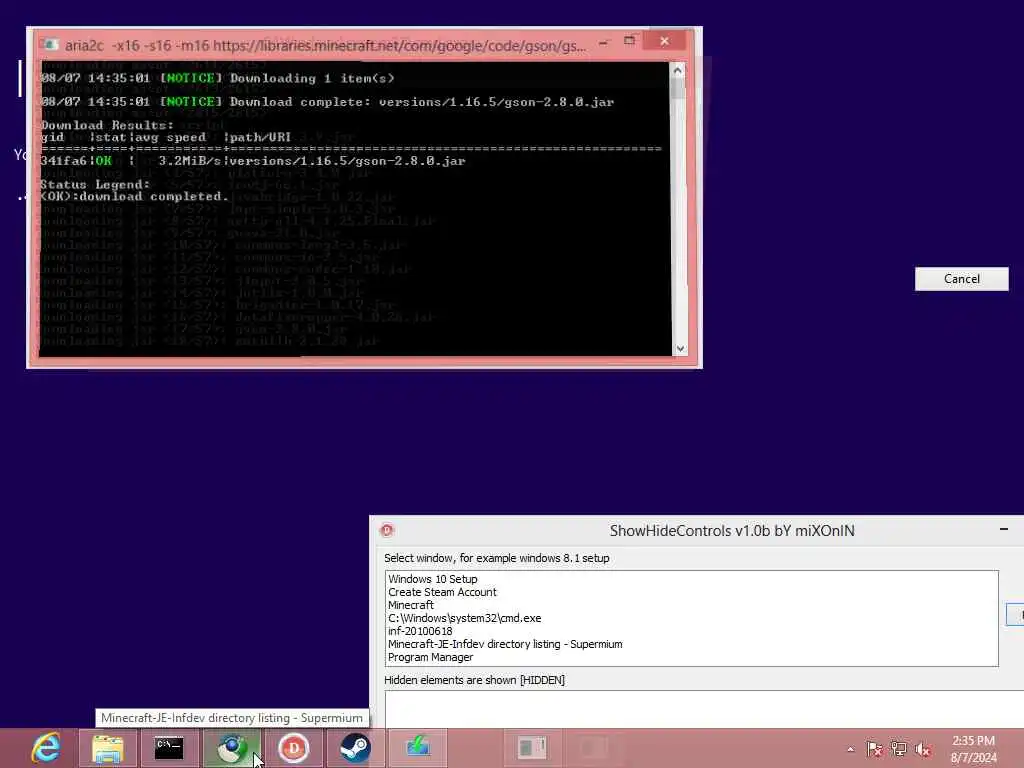Image resolution: width=1024 pixels, height=768 pixels.
Task: Open the clock showing 2:35 PM
Action: [x=973, y=749]
